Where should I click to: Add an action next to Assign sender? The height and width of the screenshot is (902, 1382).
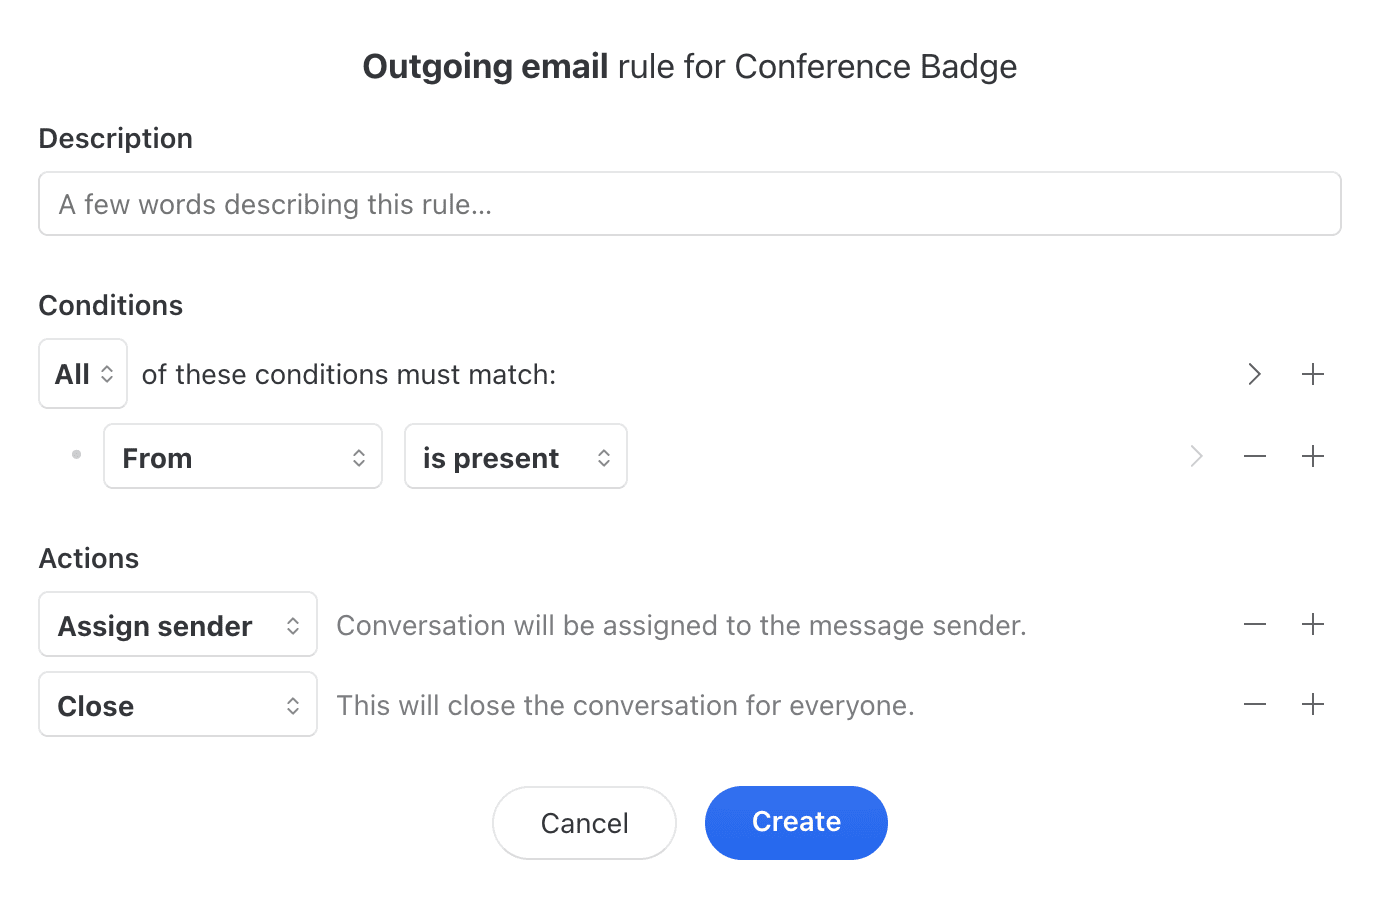(1313, 624)
